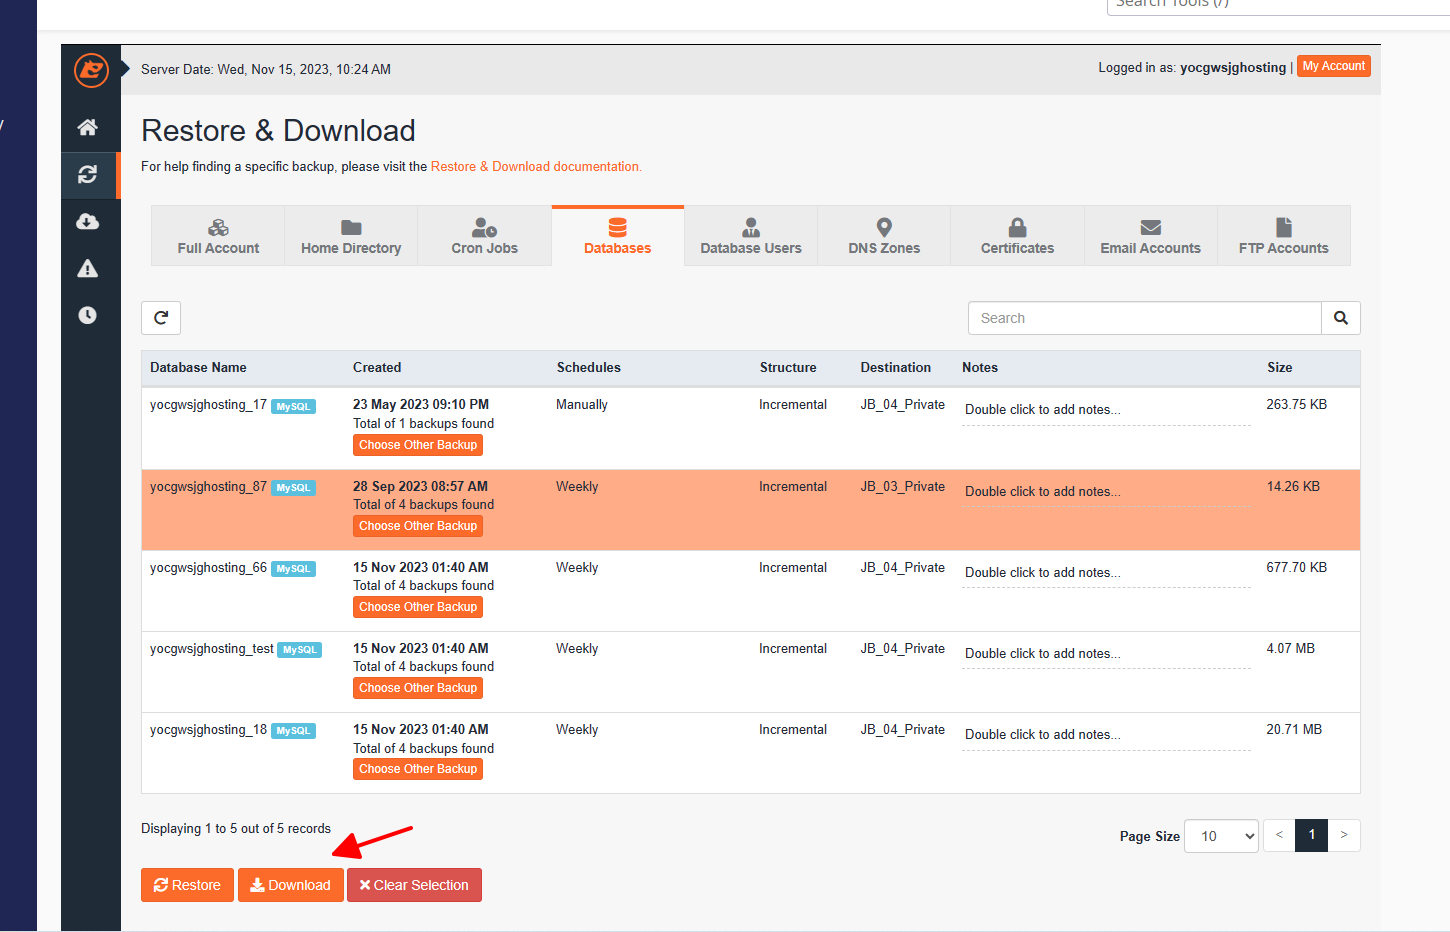Click the Schedules column header
Image resolution: width=1450 pixels, height=932 pixels.
pyautogui.click(x=589, y=368)
